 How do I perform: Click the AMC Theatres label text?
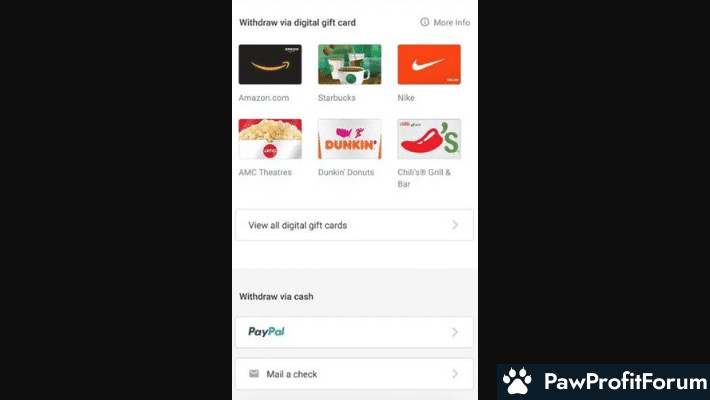(x=265, y=172)
